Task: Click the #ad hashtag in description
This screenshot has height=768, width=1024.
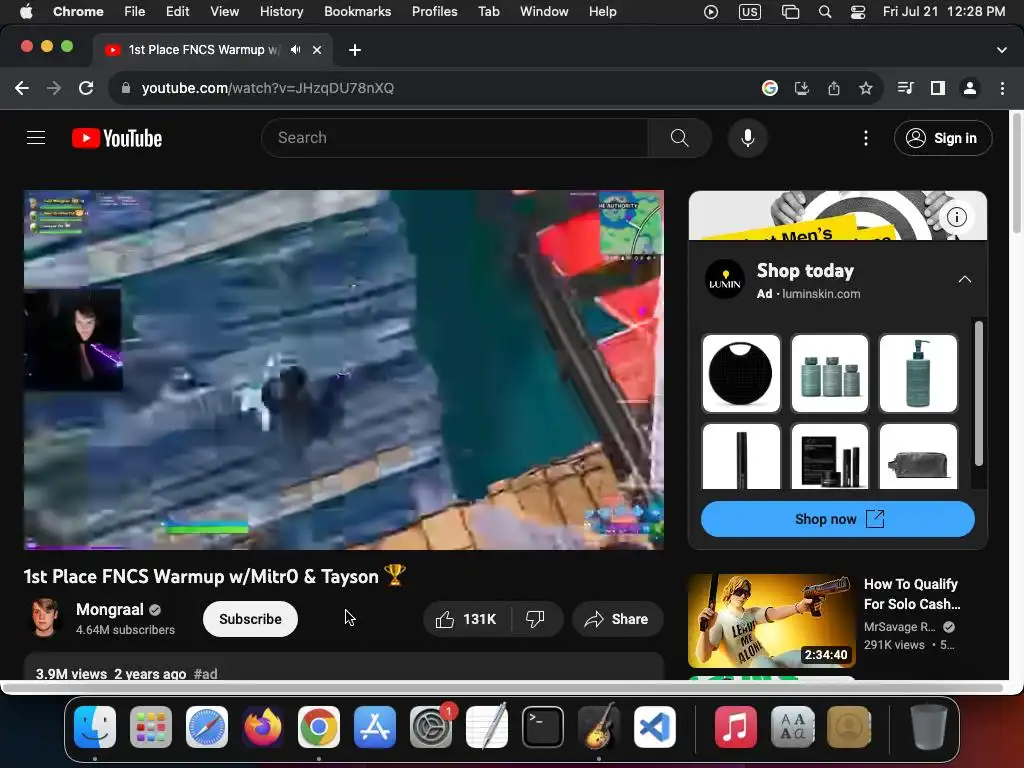Action: 206,673
